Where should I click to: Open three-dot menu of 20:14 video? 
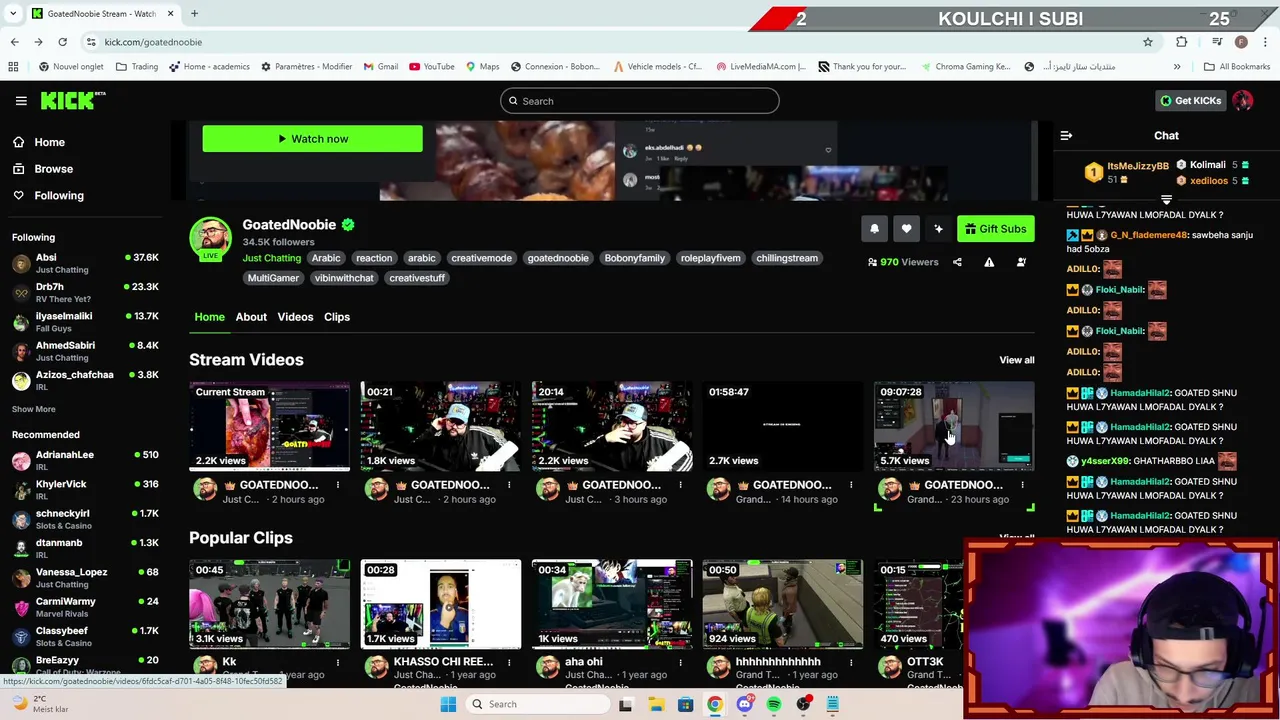point(680,485)
